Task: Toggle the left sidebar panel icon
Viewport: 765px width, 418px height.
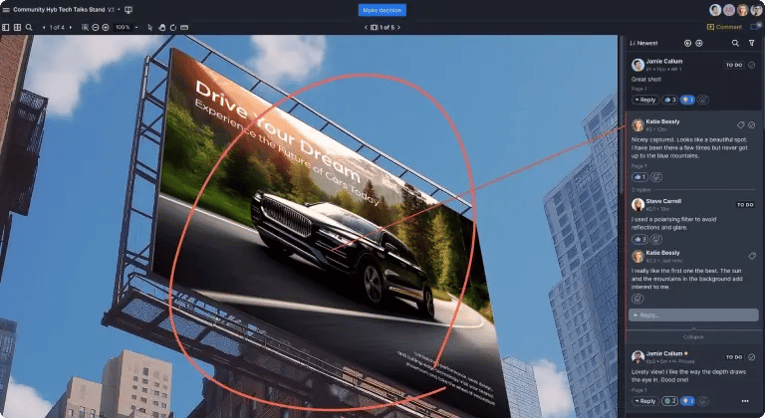Action: click(x=6, y=27)
